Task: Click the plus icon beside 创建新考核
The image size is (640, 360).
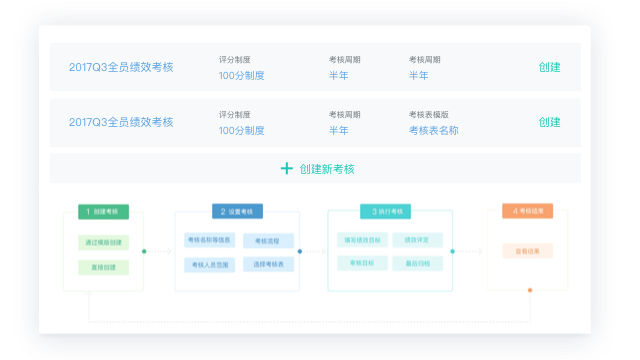Action: tap(287, 169)
